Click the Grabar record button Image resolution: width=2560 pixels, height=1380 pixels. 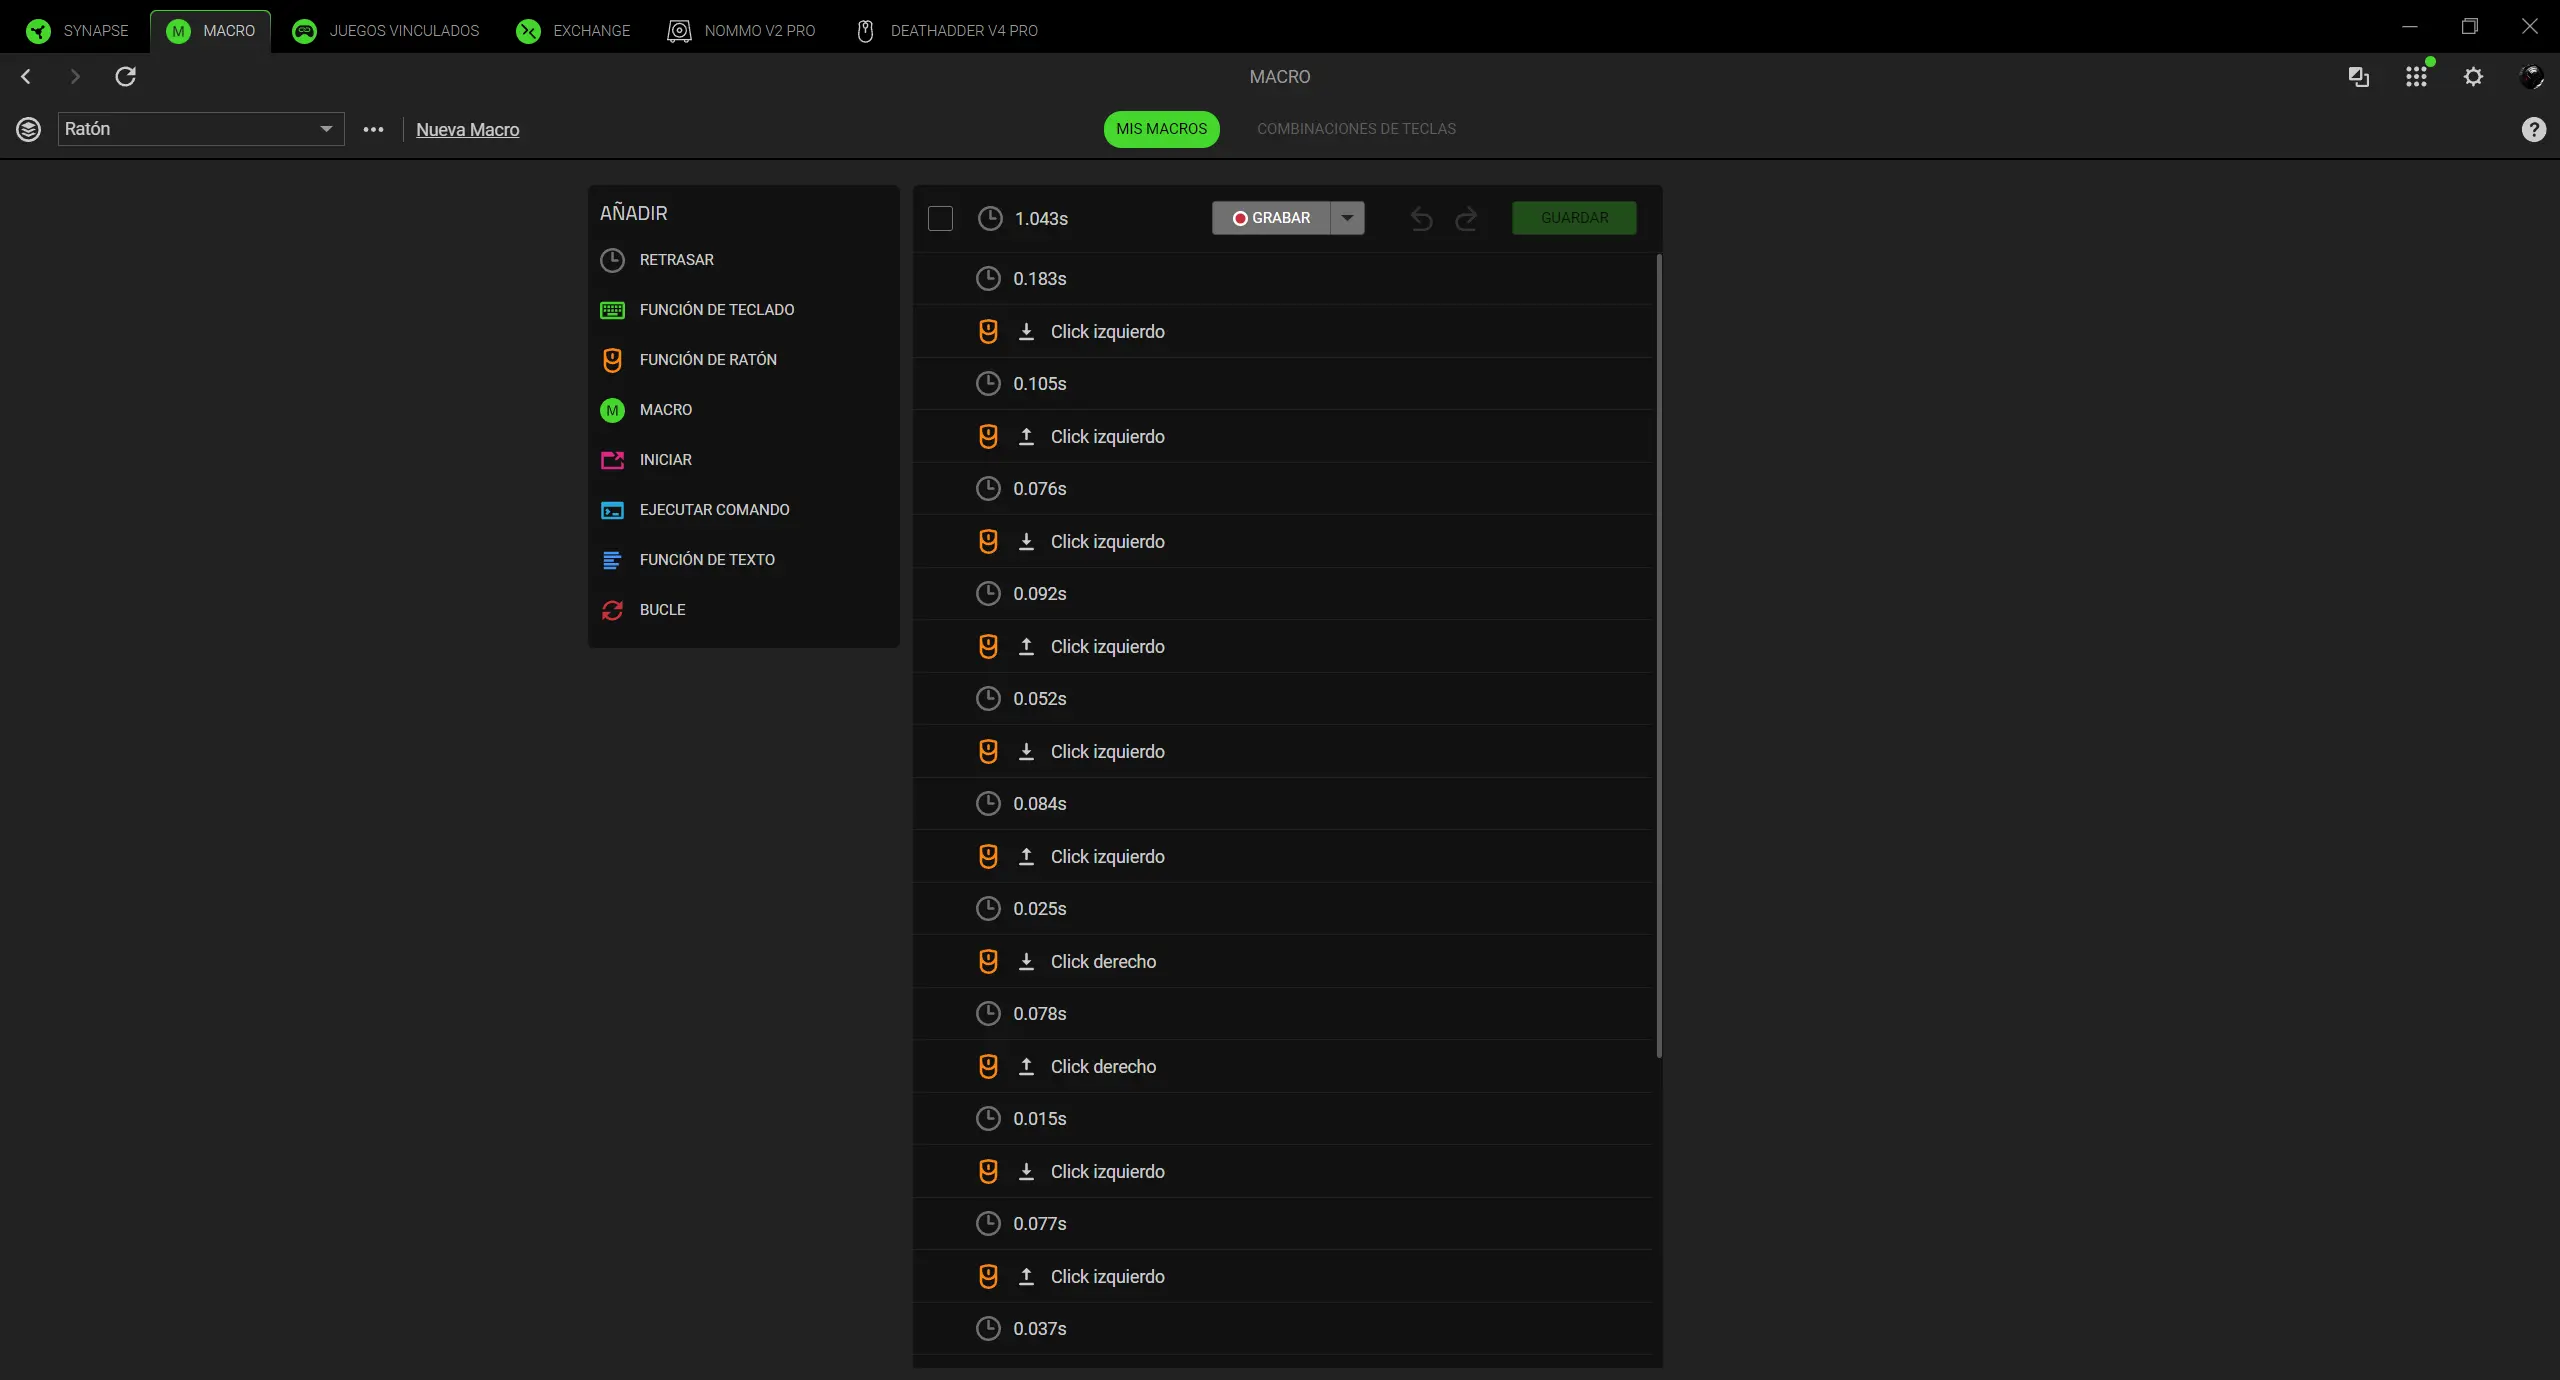point(1271,218)
